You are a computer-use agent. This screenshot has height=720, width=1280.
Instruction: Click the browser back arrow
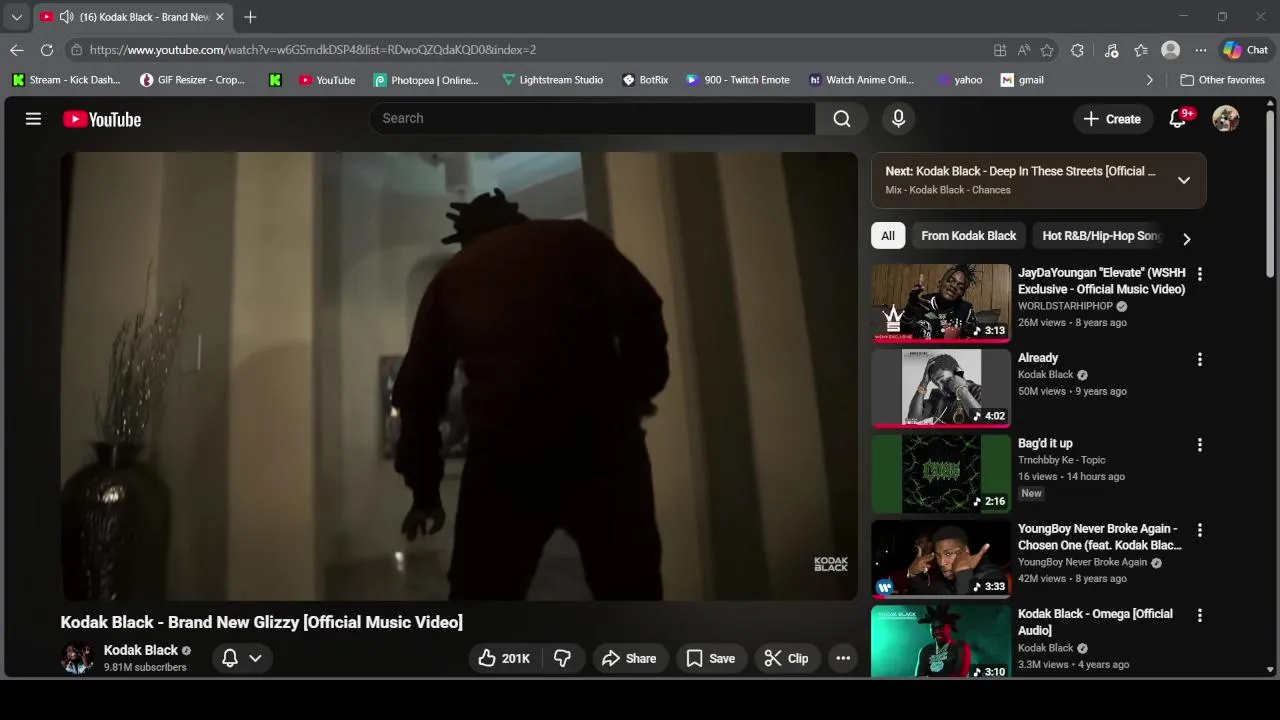pos(17,50)
